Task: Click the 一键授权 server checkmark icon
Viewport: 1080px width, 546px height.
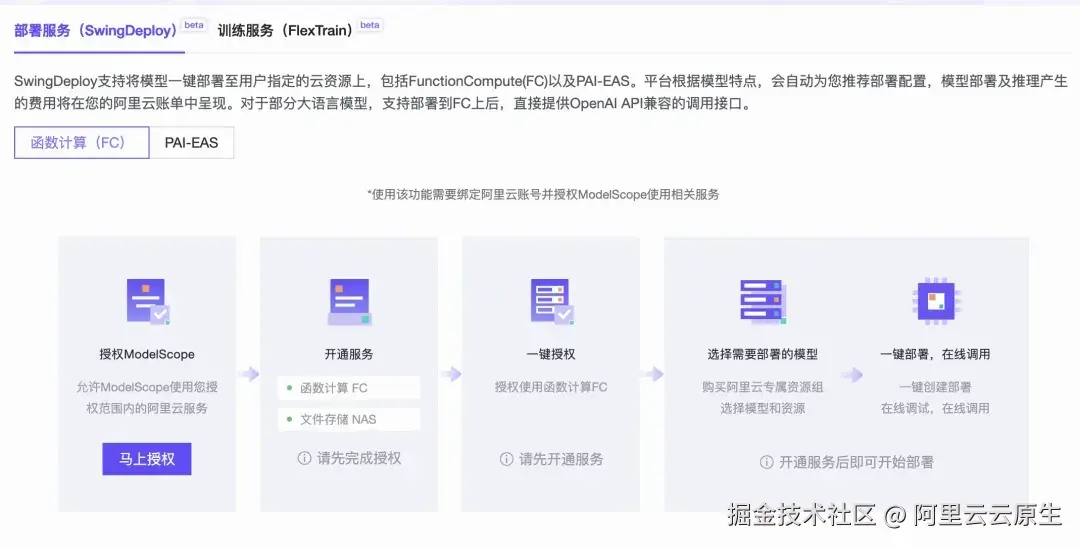Action: click(552, 302)
